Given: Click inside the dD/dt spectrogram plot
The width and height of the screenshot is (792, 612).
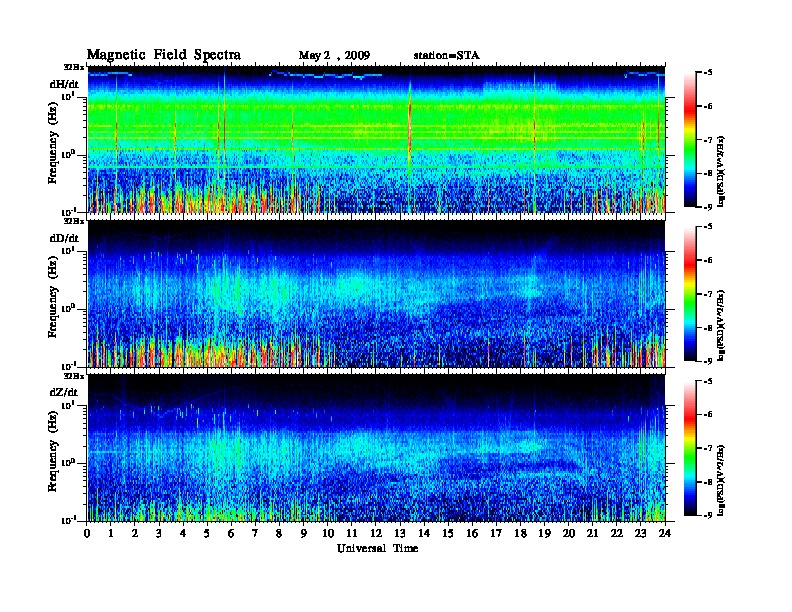Looking at the screenshot, I should pos(376,294).
